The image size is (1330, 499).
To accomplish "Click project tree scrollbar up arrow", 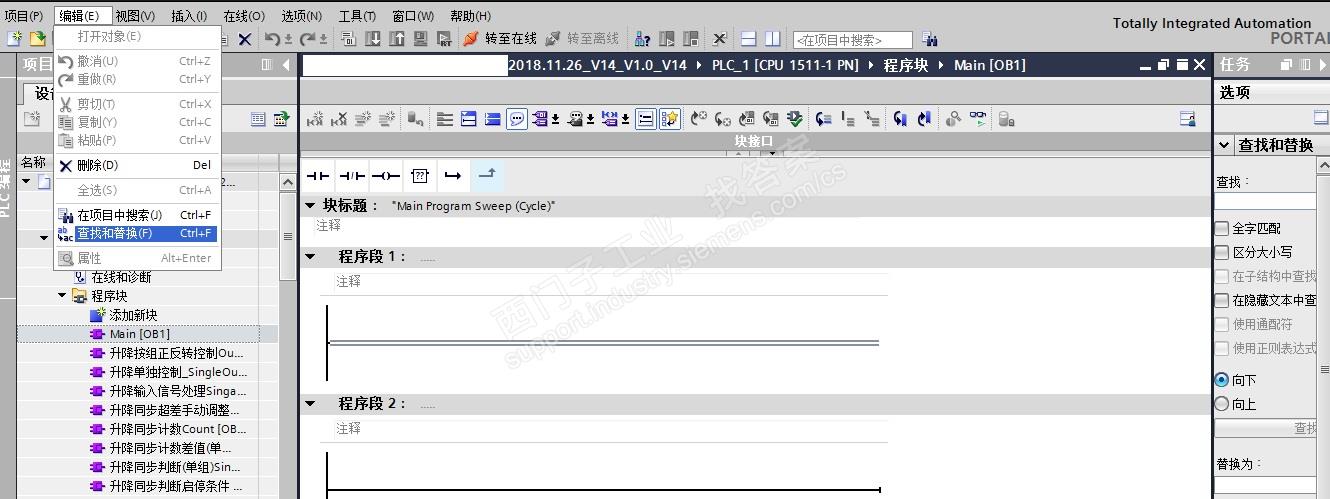I will tap(288, 182).
